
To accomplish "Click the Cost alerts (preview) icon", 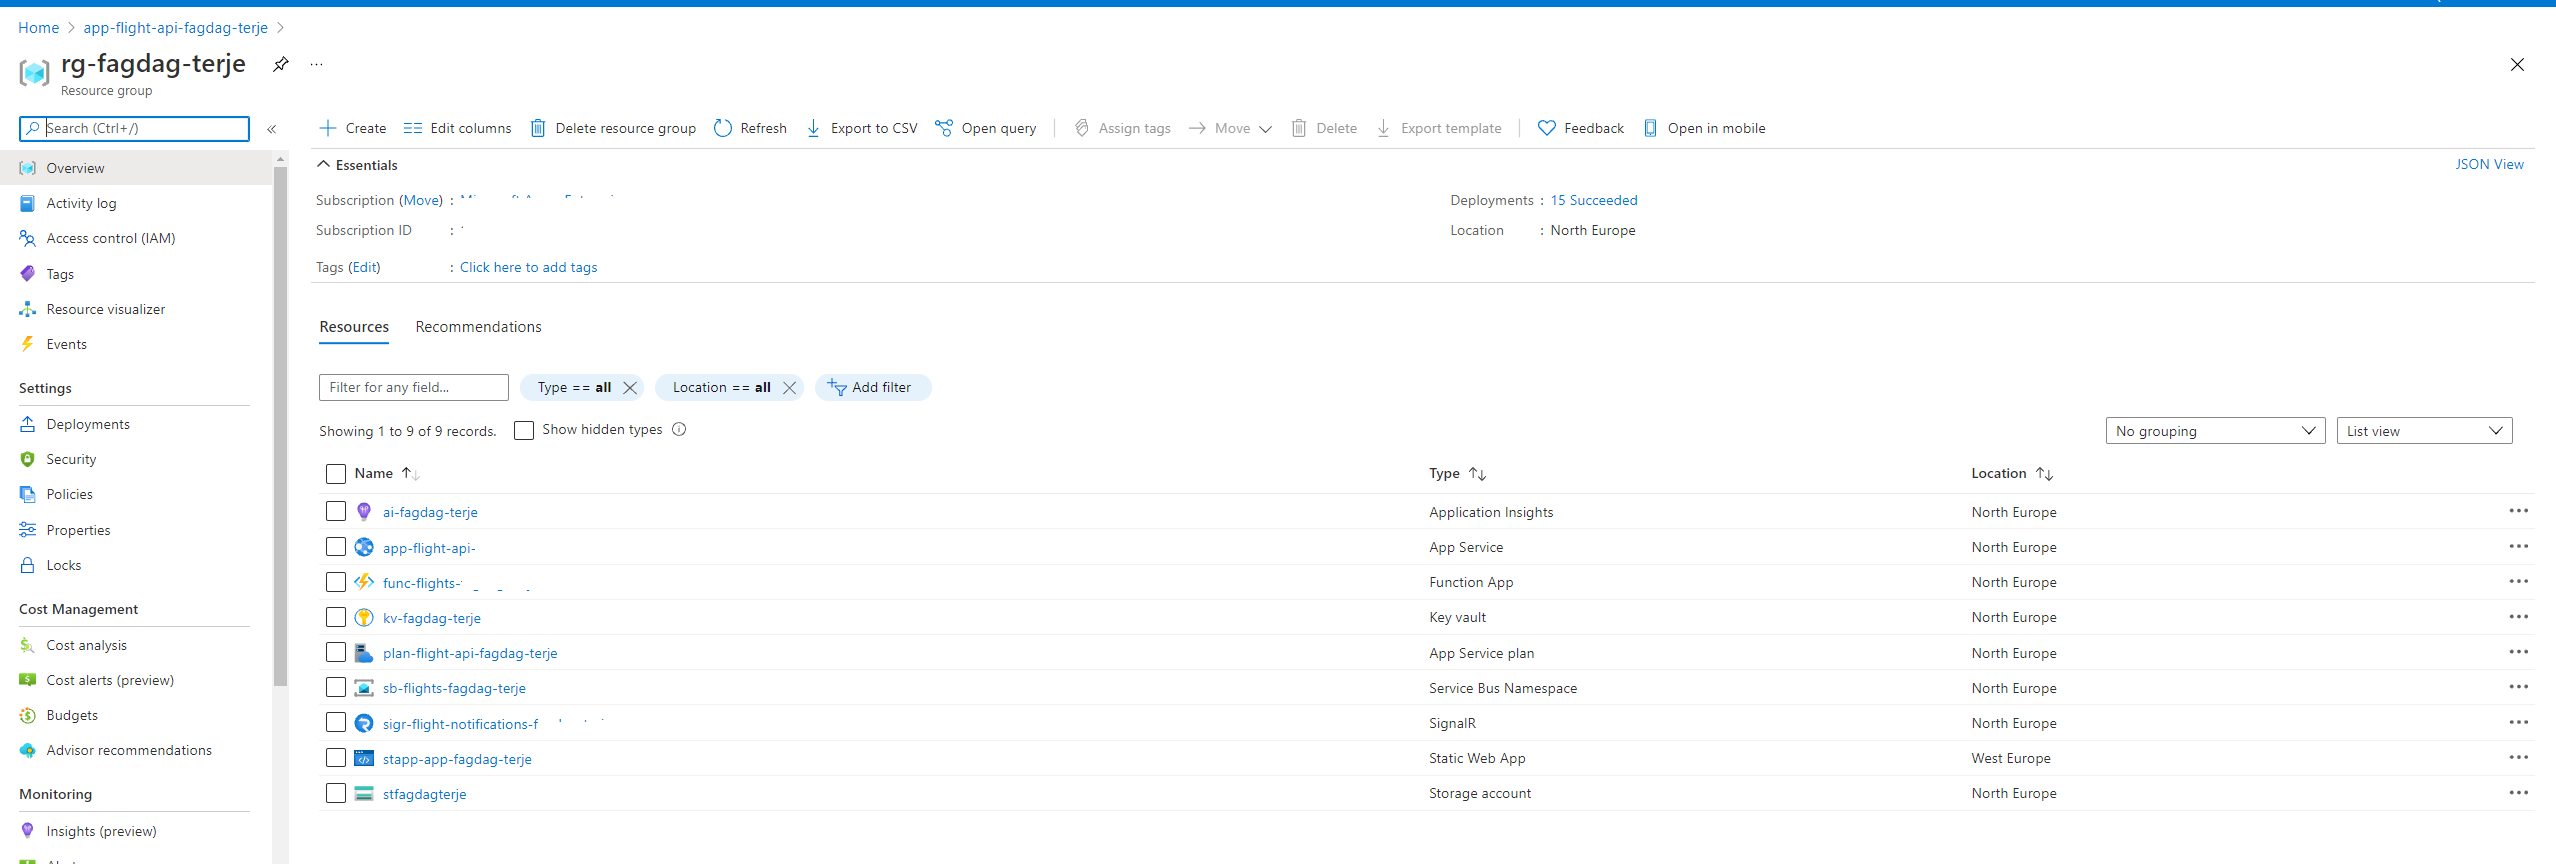I will [x=28, y=680].
